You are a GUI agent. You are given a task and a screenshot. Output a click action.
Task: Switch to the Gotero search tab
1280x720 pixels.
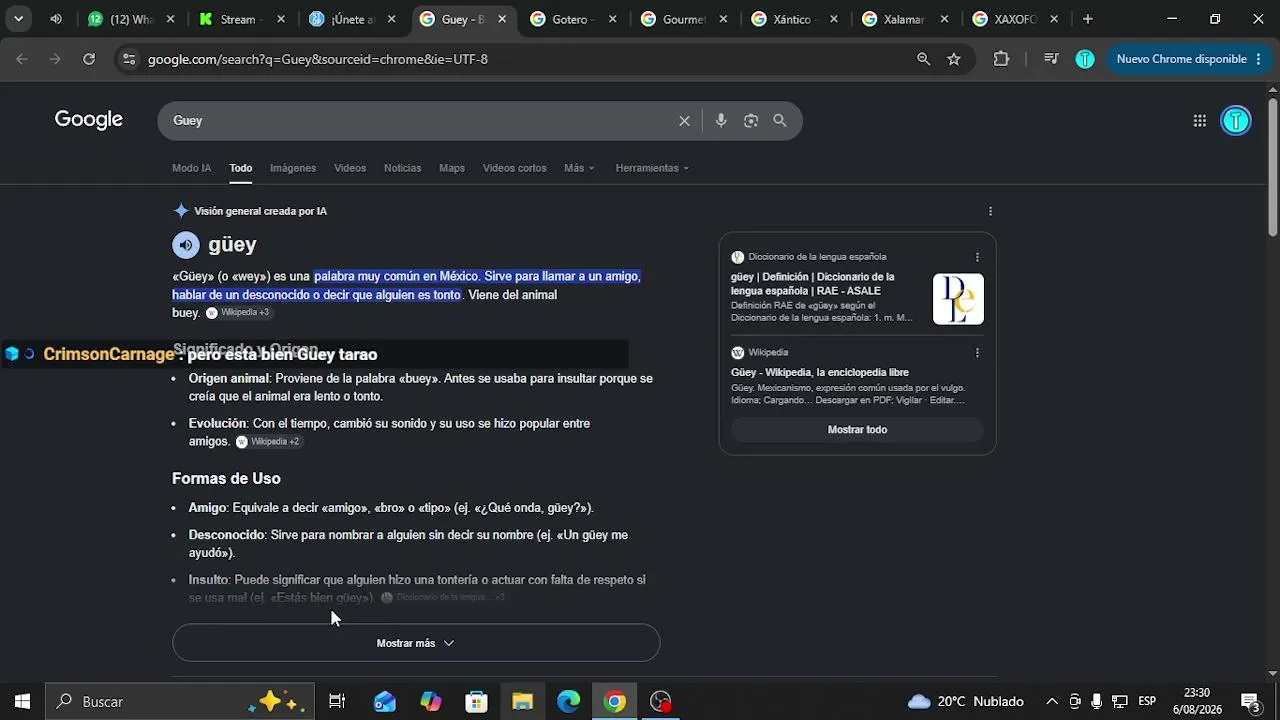coord(574,19)
